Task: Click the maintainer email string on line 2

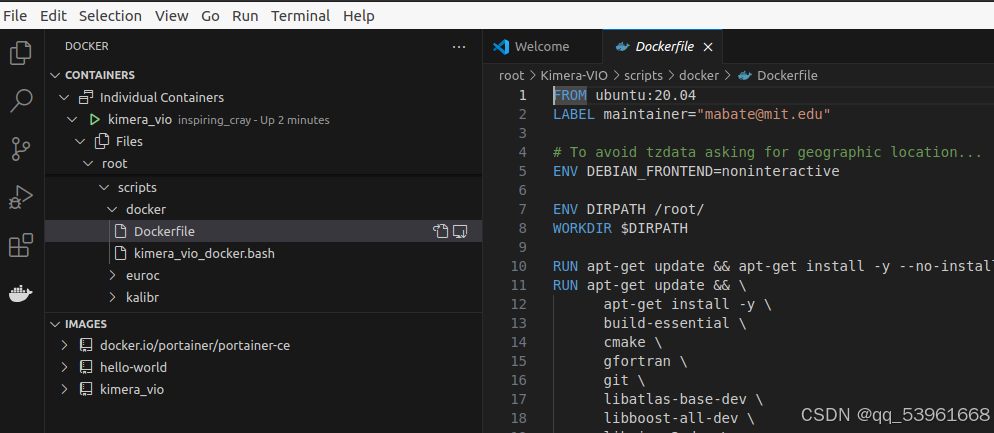Action: pos(764,114)
